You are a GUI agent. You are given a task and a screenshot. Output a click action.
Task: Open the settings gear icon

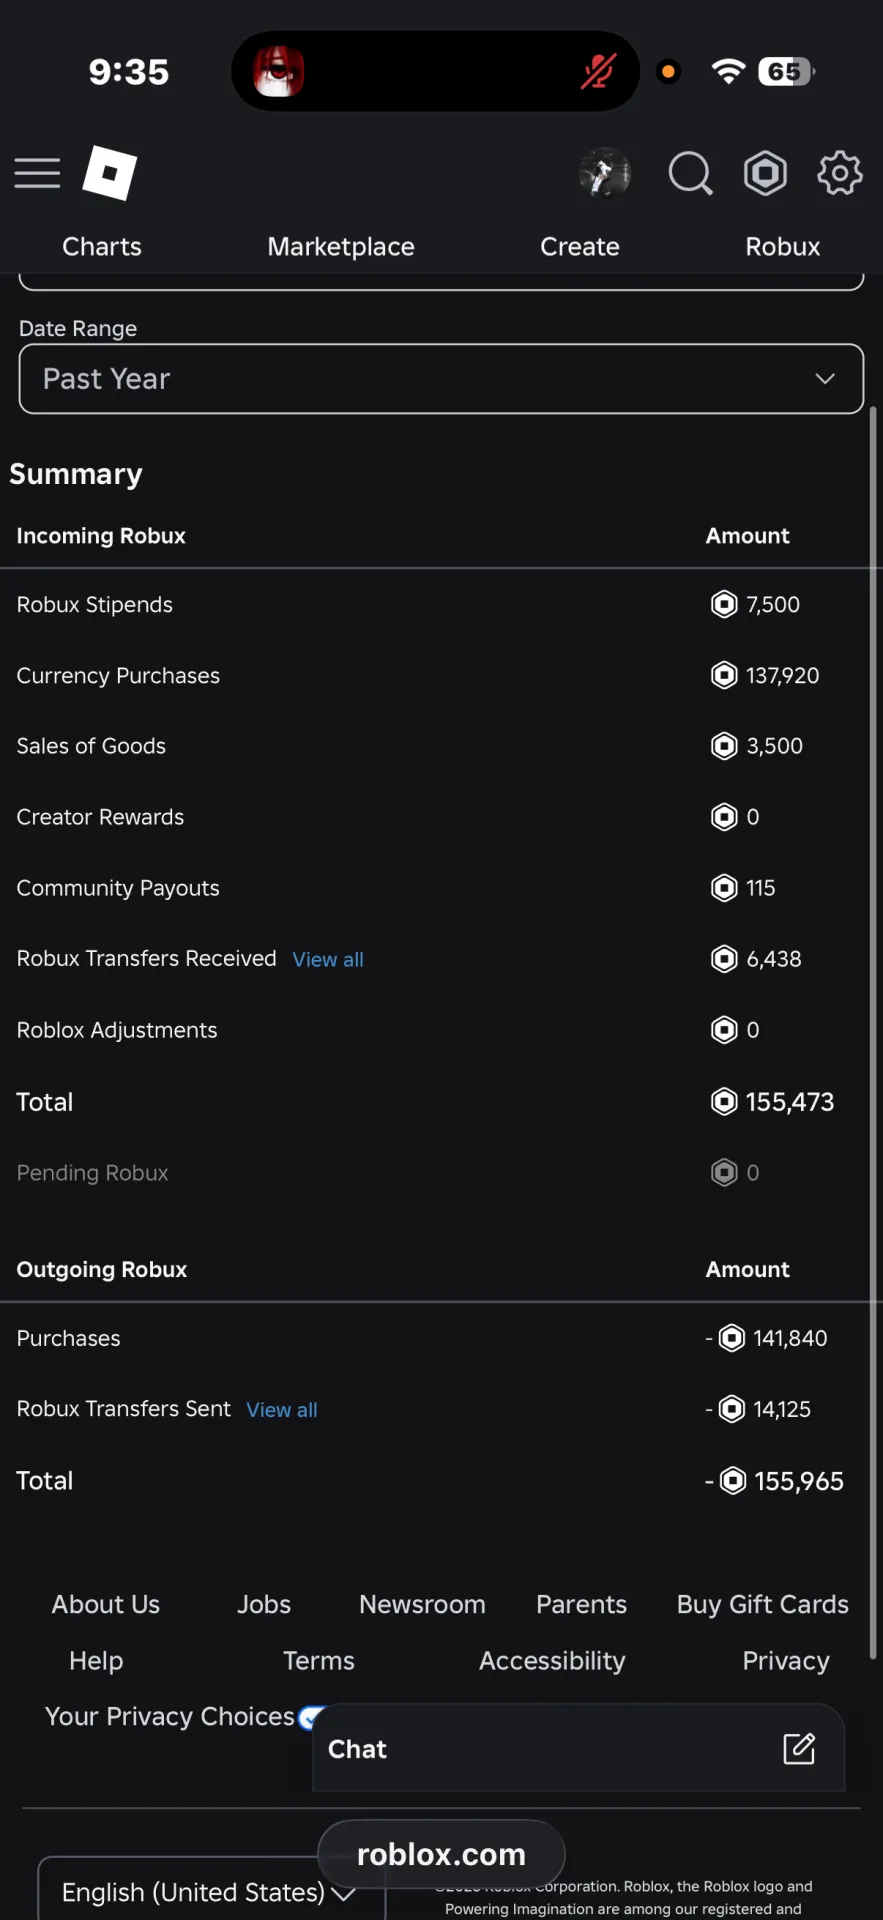click(840, 173)
